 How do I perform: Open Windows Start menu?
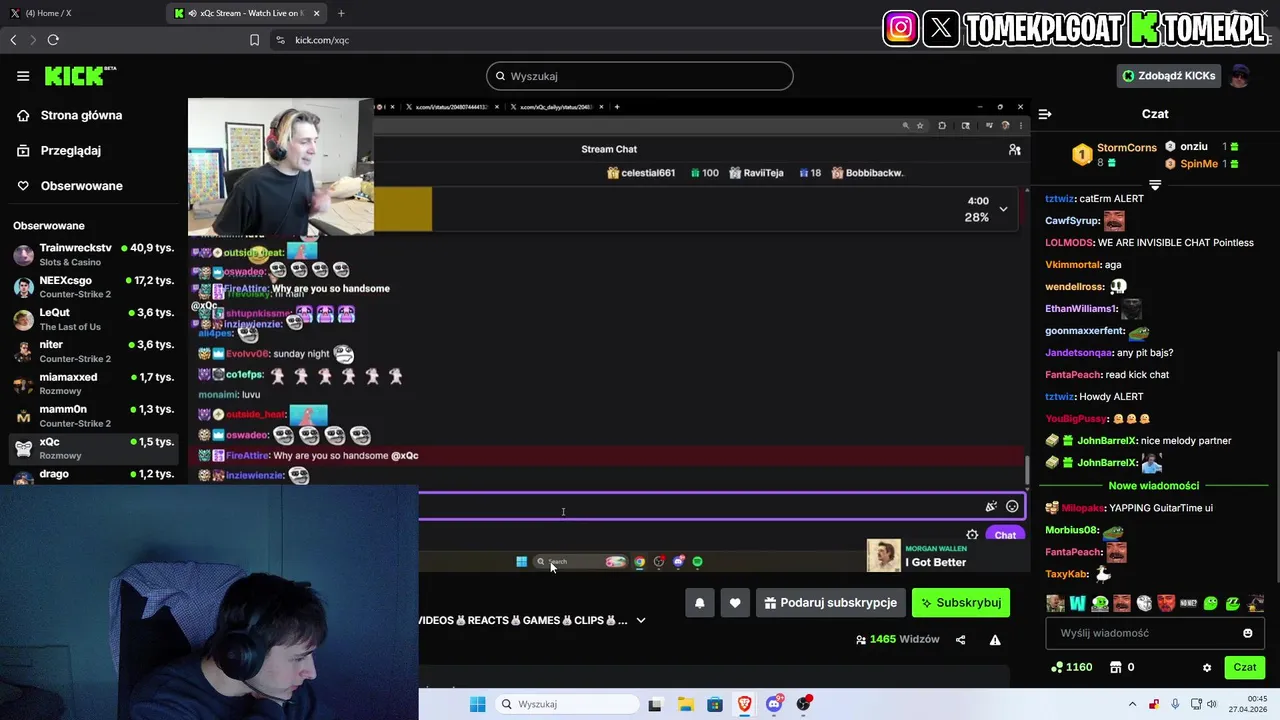[x=478, y=704]
